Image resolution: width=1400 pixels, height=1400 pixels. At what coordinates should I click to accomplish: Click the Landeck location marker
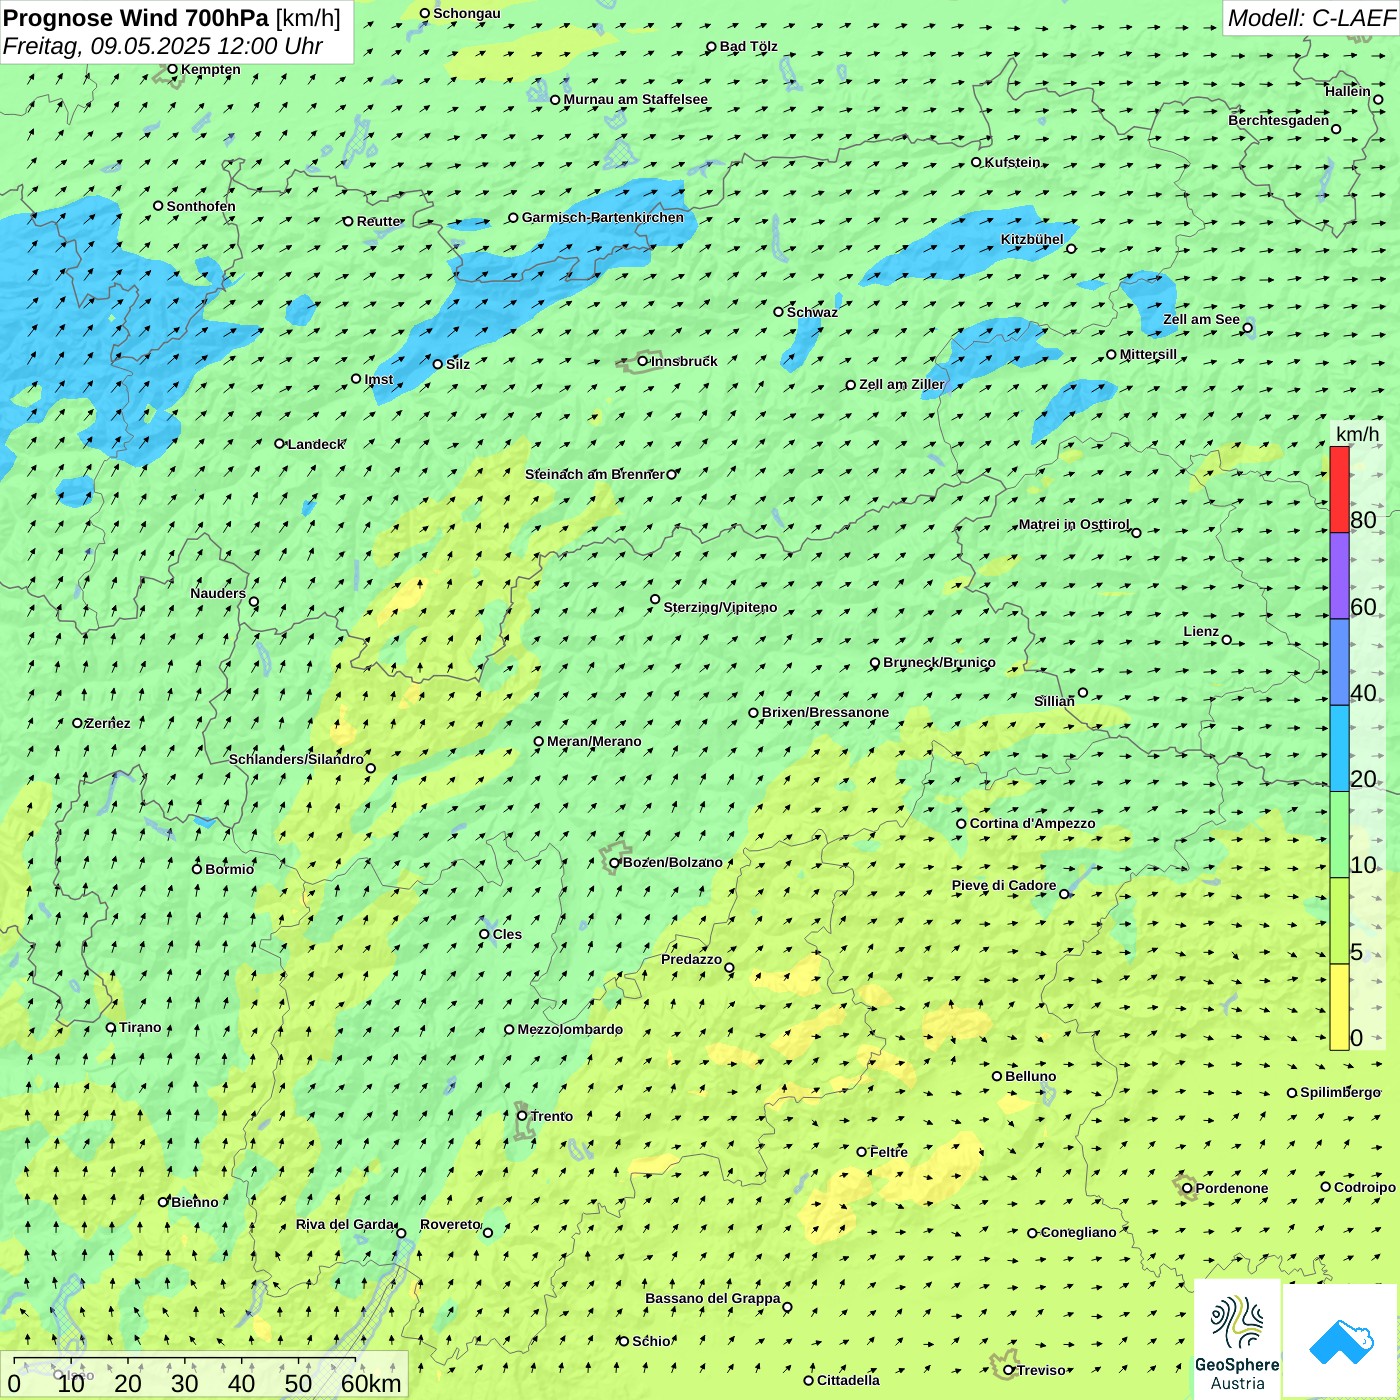[280, 444]
